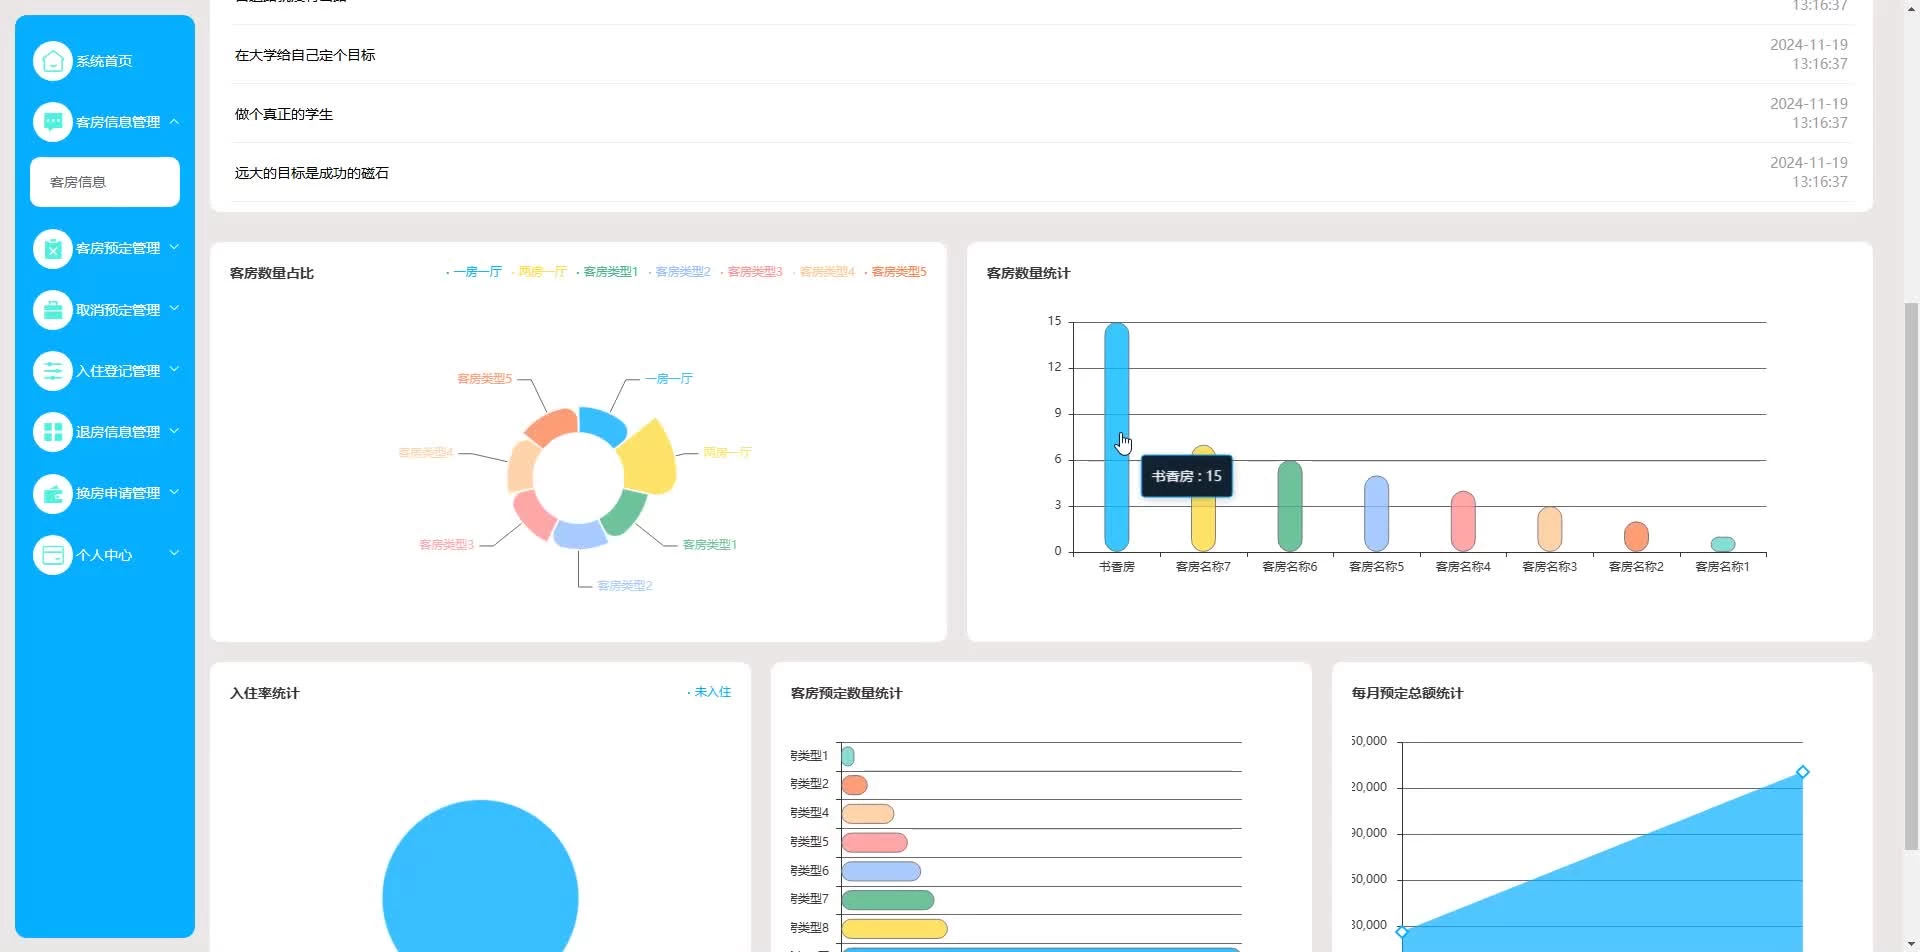Click the yellow 类型8 horizontal bar
The height and width of the screenshot is (952, 1920).
click(x=894, y=929)
